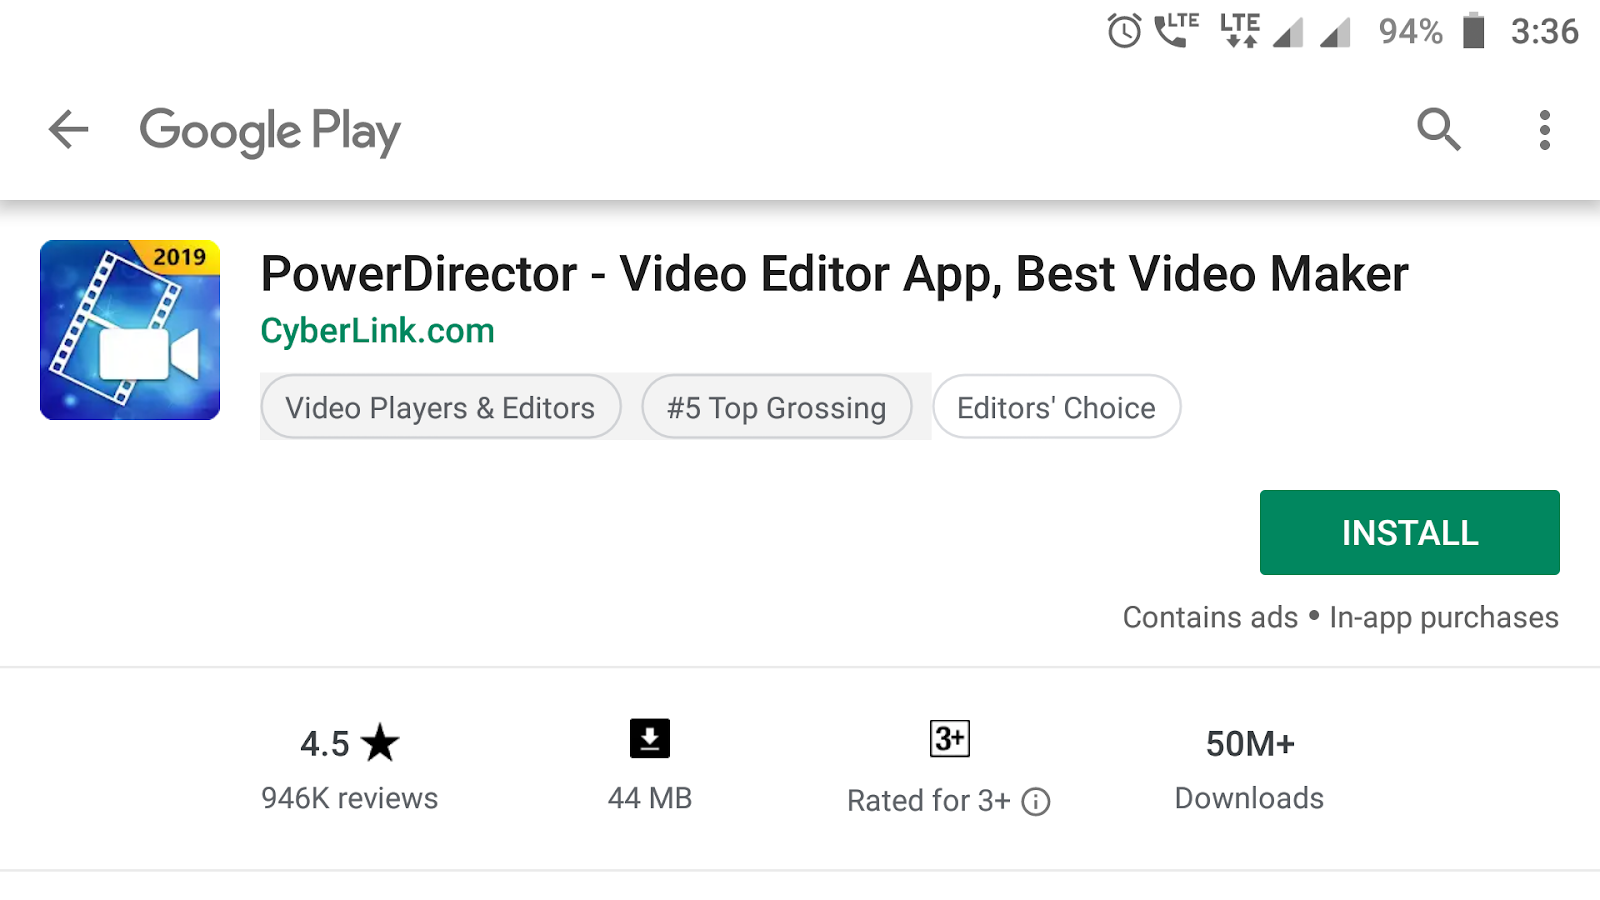This screenshot has width=1600, height=900.
Task: Tap the 3:36 clock time
Action: tap(1545, 32)
